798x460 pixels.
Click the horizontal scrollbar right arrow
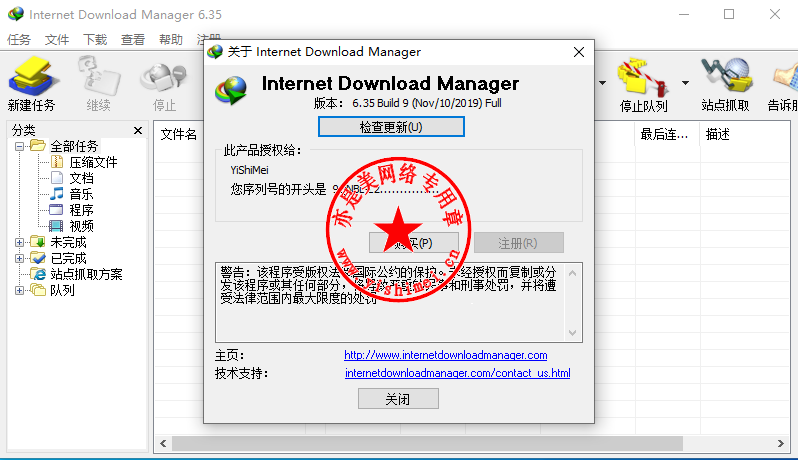[780, 443]
